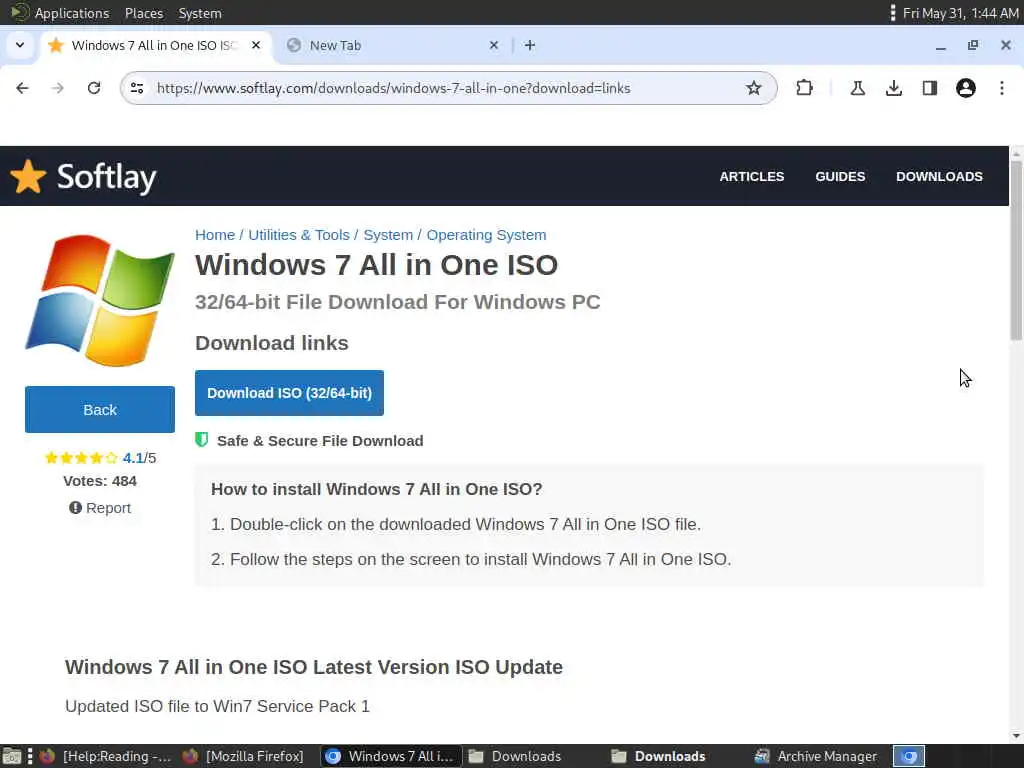
Task: Follow the System breadcrumb link
Action: [x=388, y=235]
